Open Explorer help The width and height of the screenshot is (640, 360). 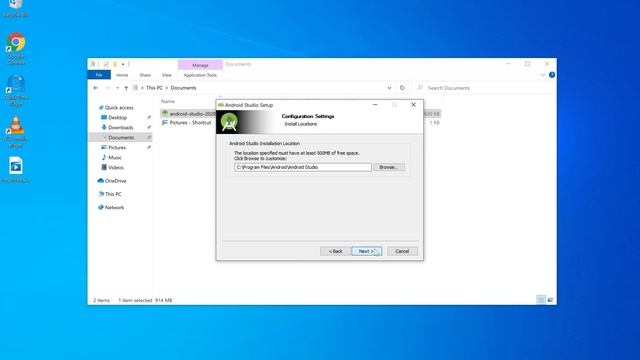tap(552, 75)
